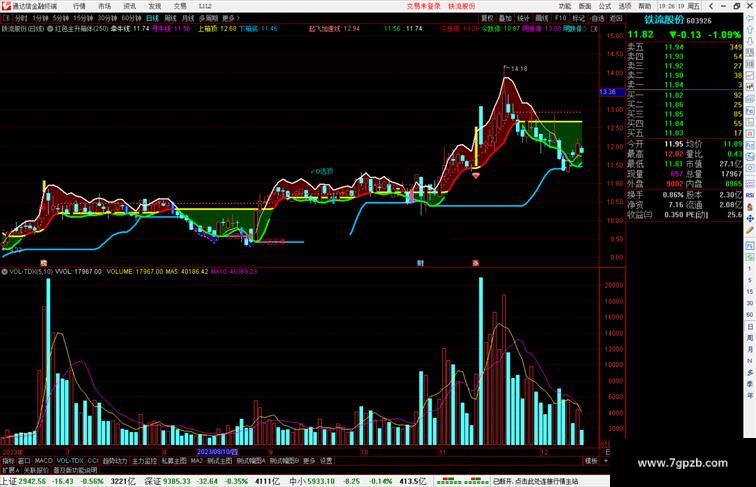Select the 趋势动力 indicator tab
Image resolution: width=756 pixels, height=487 pixels.
(115, 461)
